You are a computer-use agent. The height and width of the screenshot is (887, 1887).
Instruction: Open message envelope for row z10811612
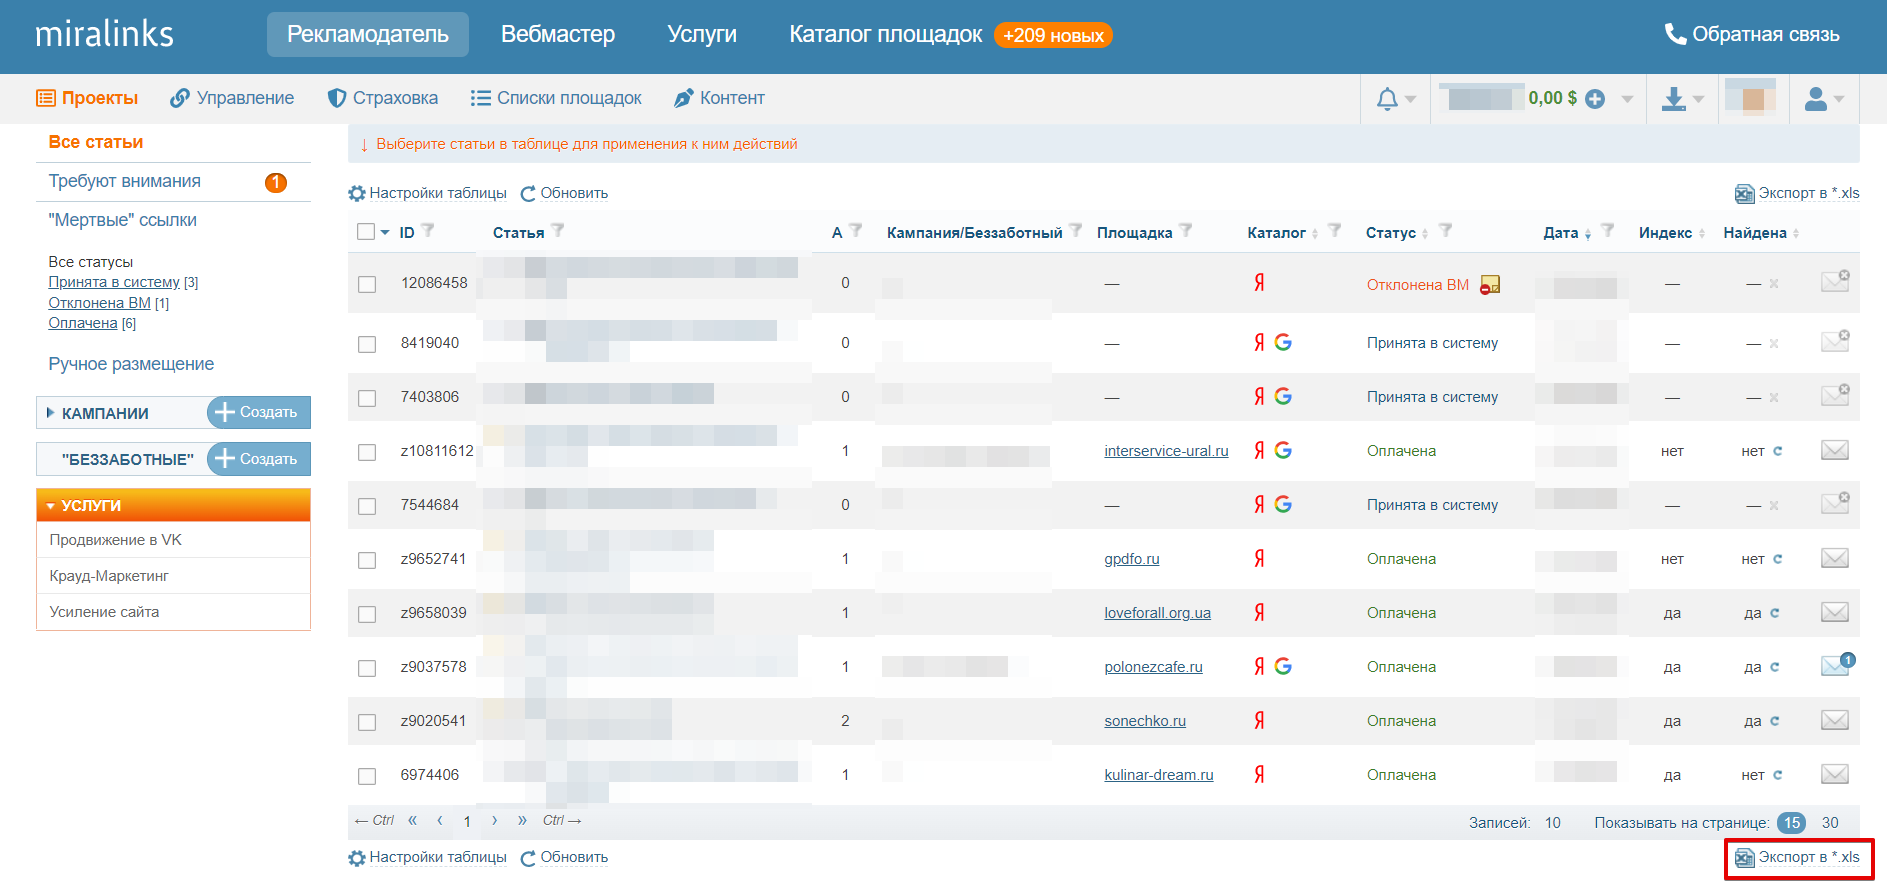1835,451
